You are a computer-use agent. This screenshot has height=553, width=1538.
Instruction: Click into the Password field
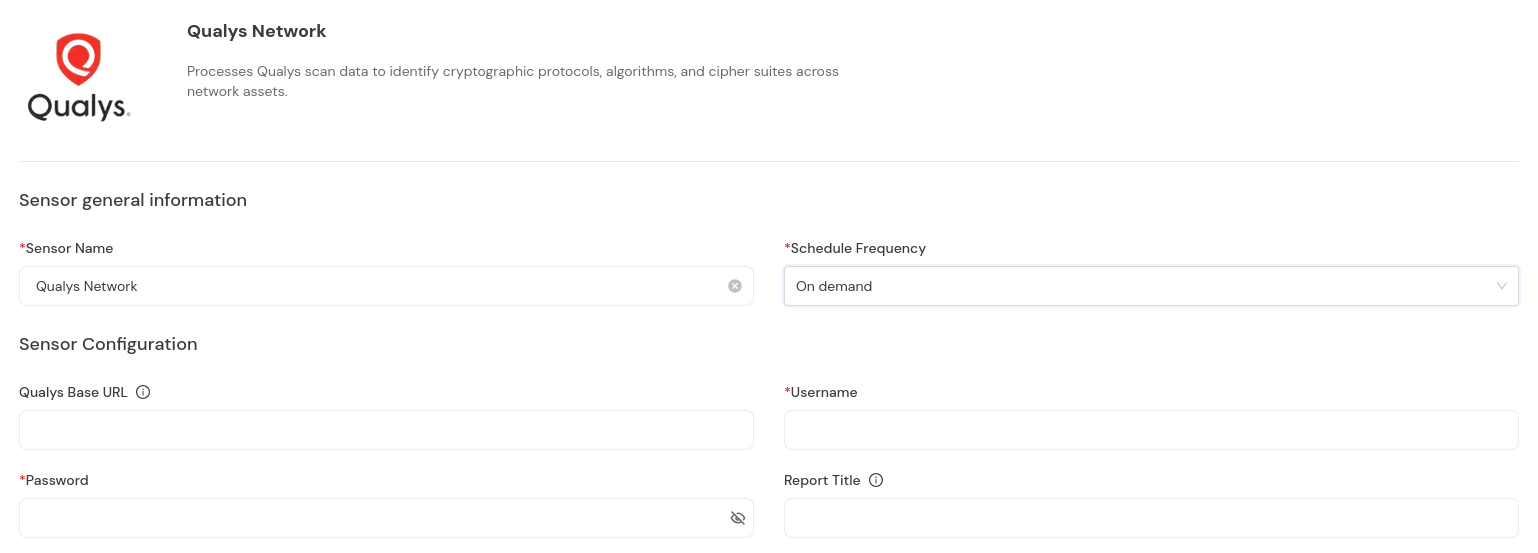point(386,518)
